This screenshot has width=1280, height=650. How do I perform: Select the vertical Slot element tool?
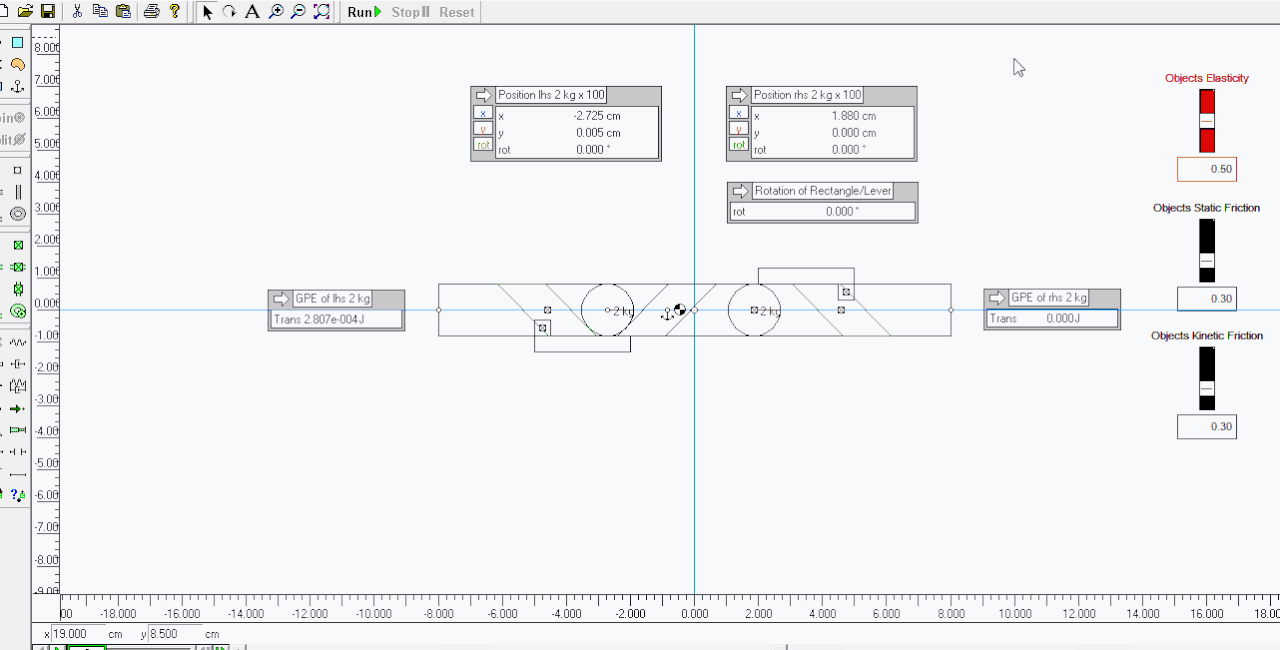(18, 192)
